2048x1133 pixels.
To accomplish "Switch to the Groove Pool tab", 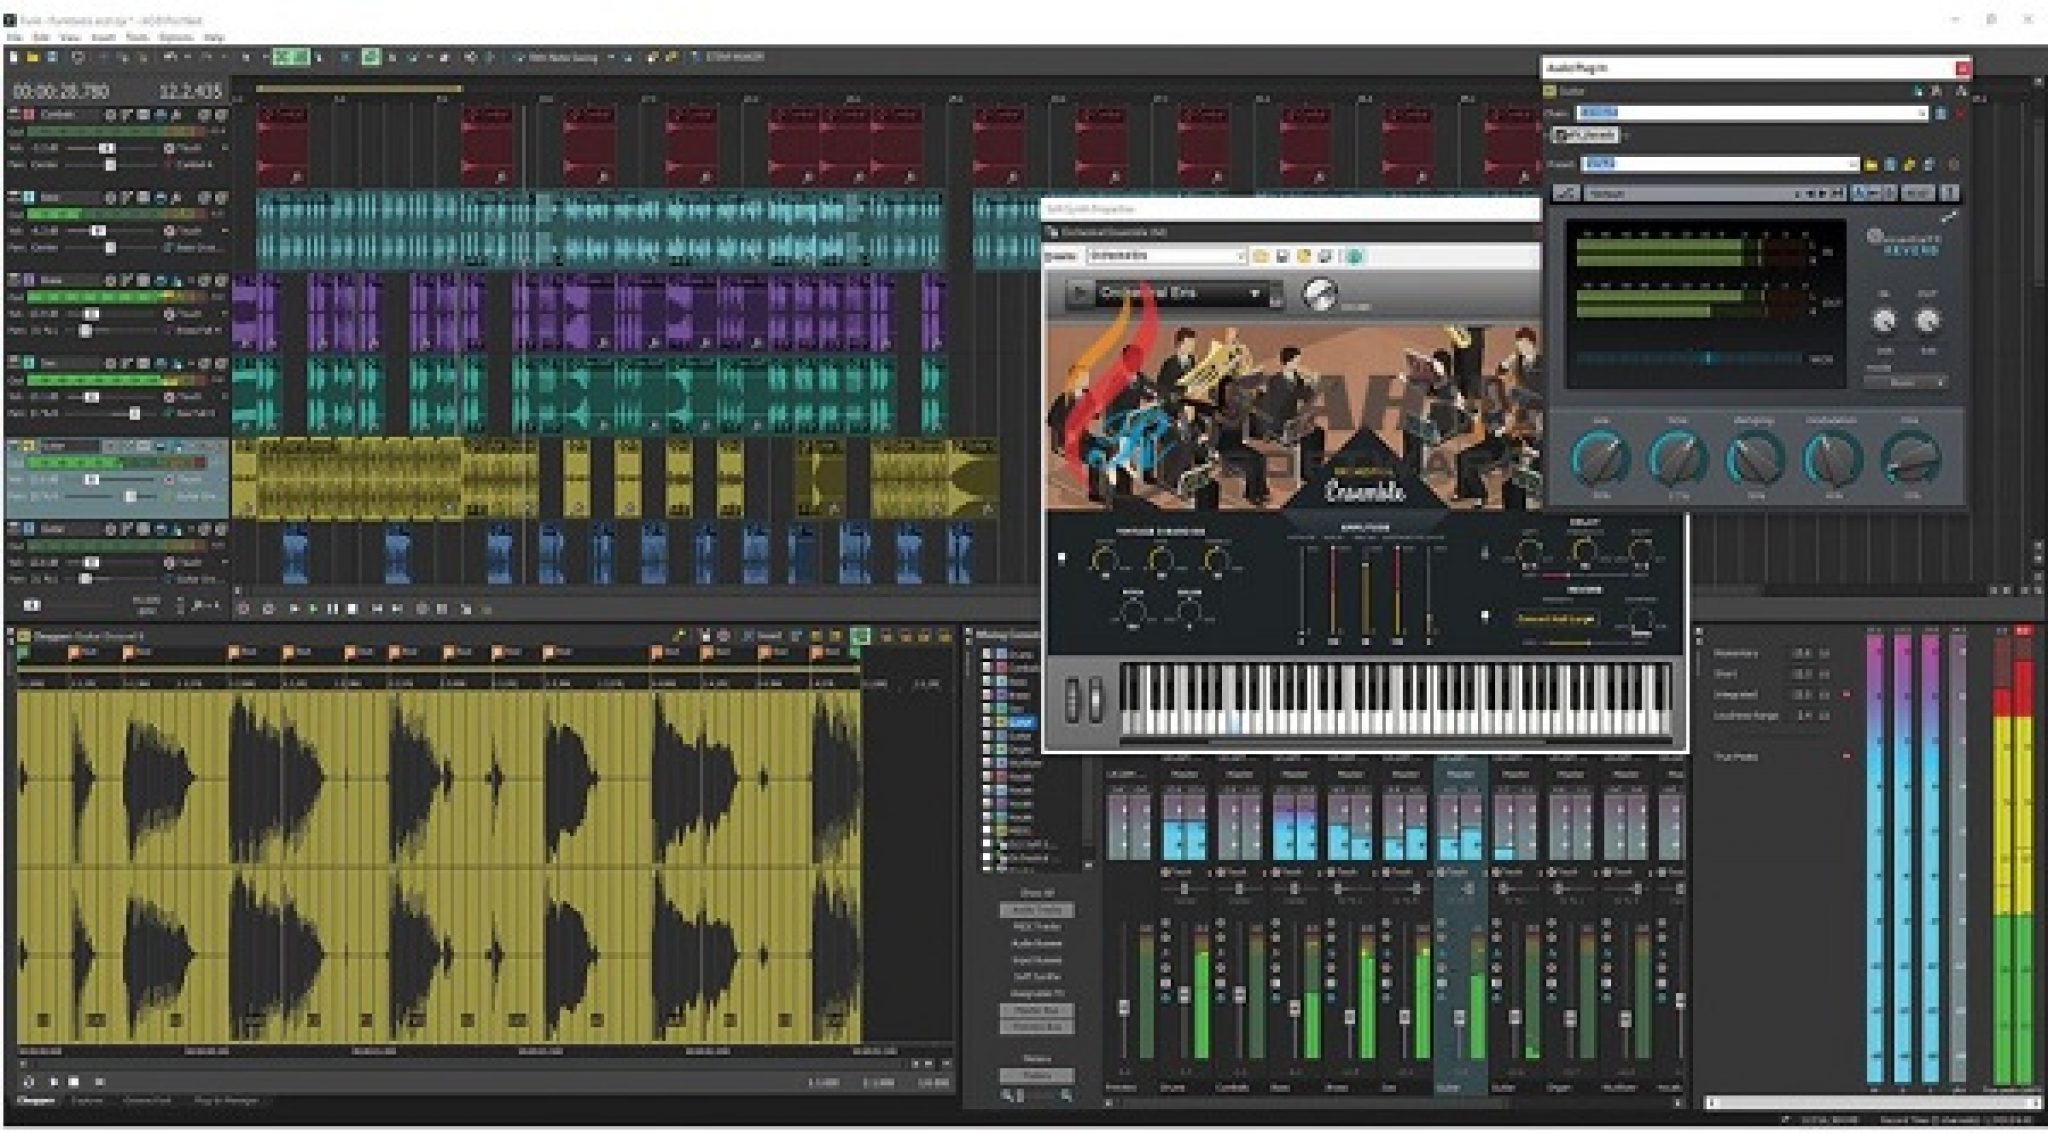I will point(148,1101).
